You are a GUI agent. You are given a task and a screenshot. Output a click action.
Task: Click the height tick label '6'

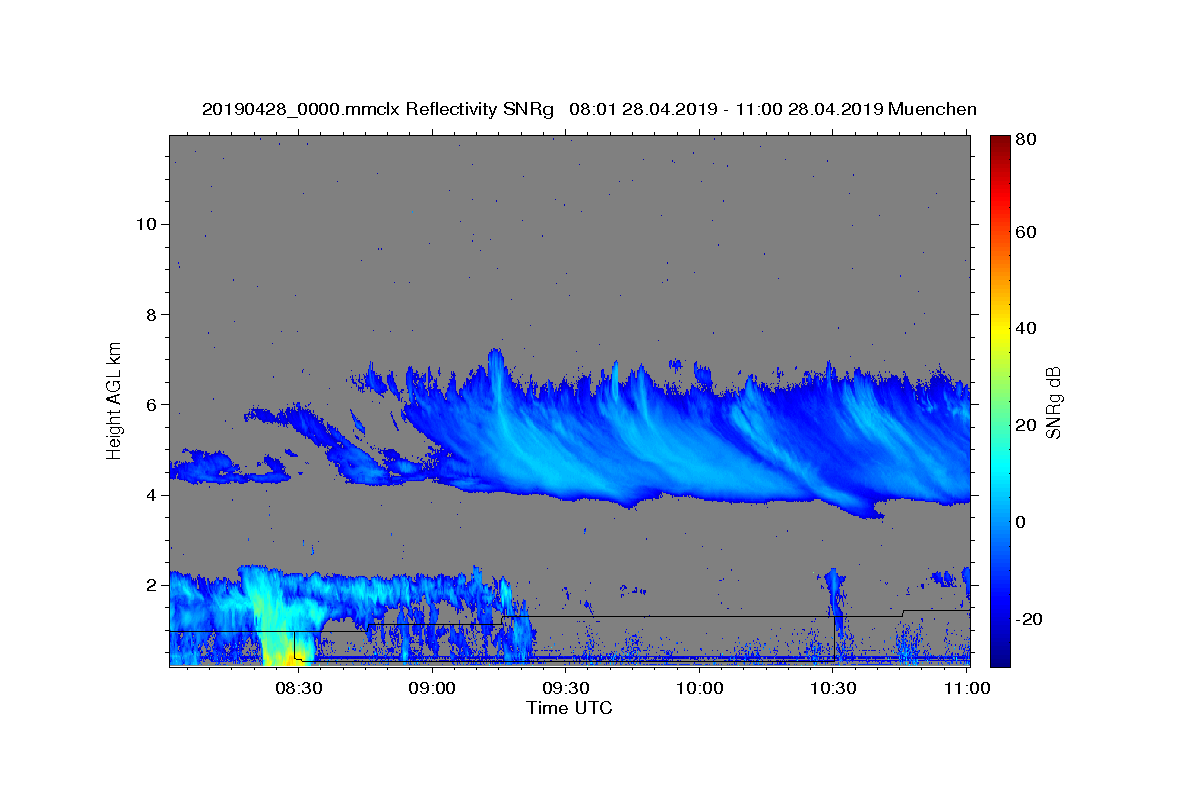(x=151, y=404)
